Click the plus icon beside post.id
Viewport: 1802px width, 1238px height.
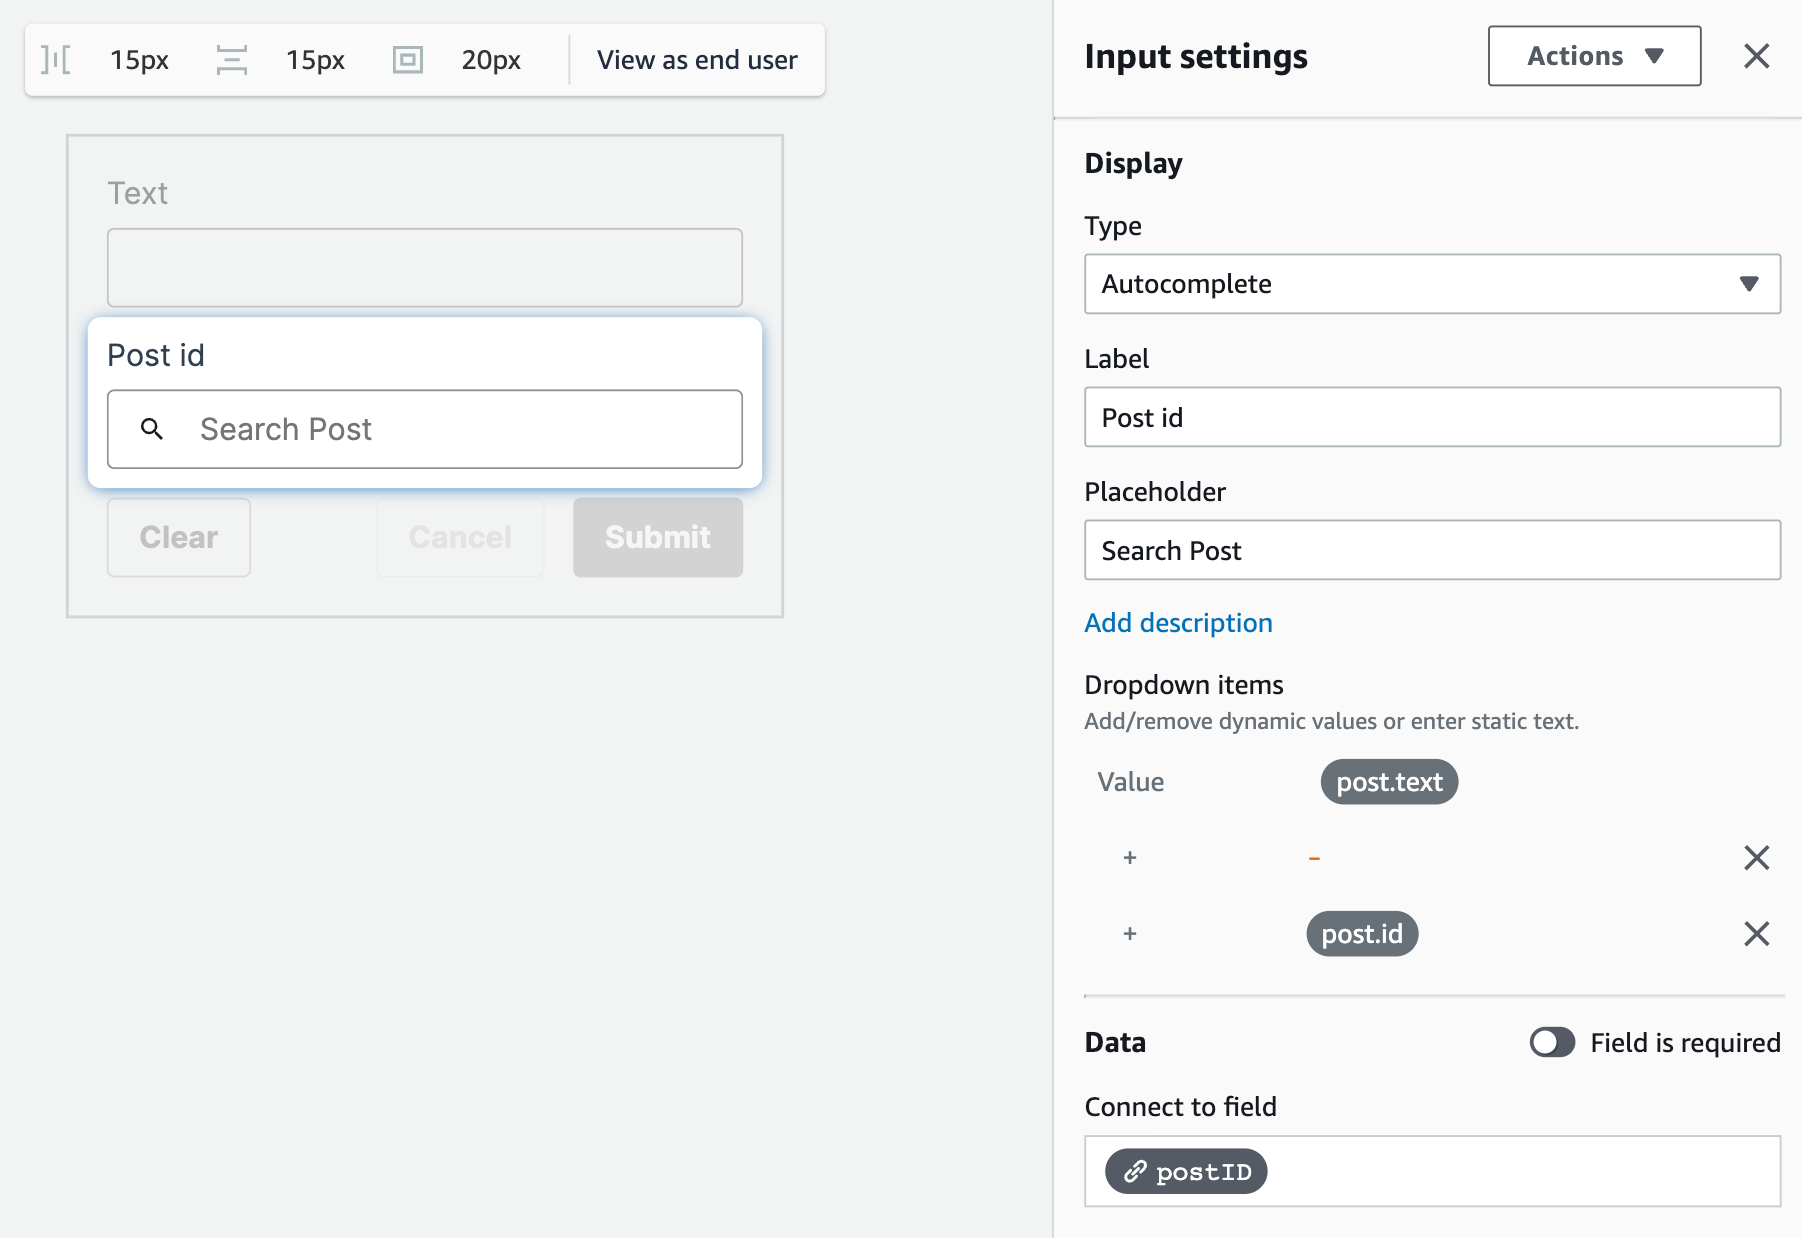pyautogui.click(x=1130, y=934)
